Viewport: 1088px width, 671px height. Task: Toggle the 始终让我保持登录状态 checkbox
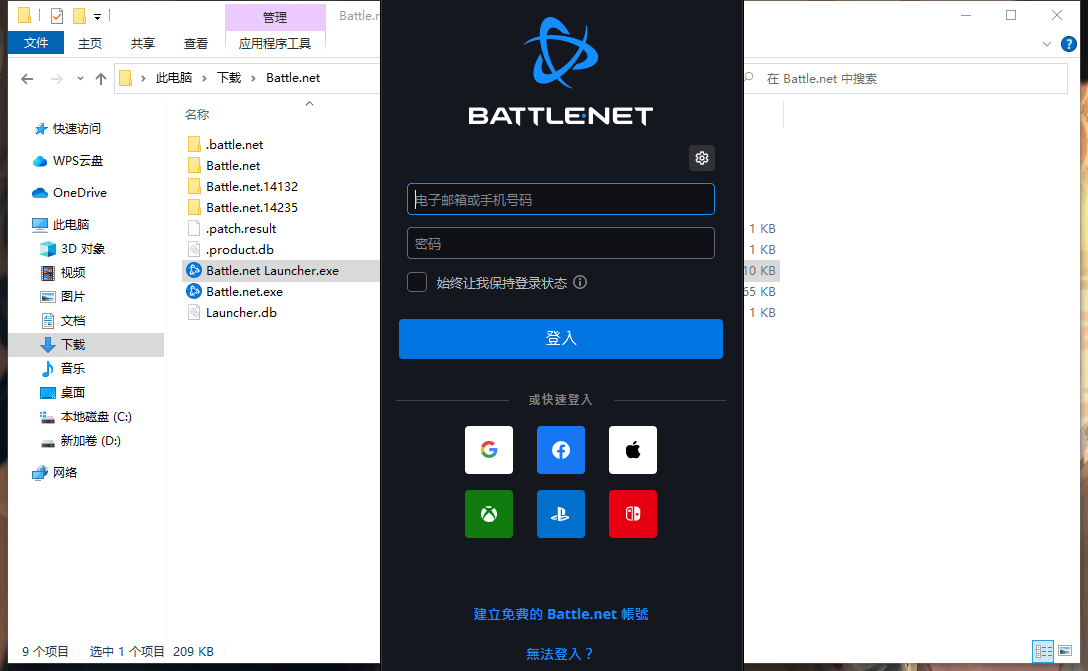417,282
